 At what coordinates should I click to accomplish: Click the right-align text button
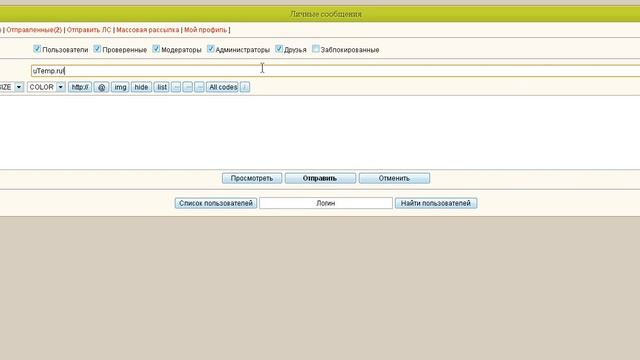199,87
